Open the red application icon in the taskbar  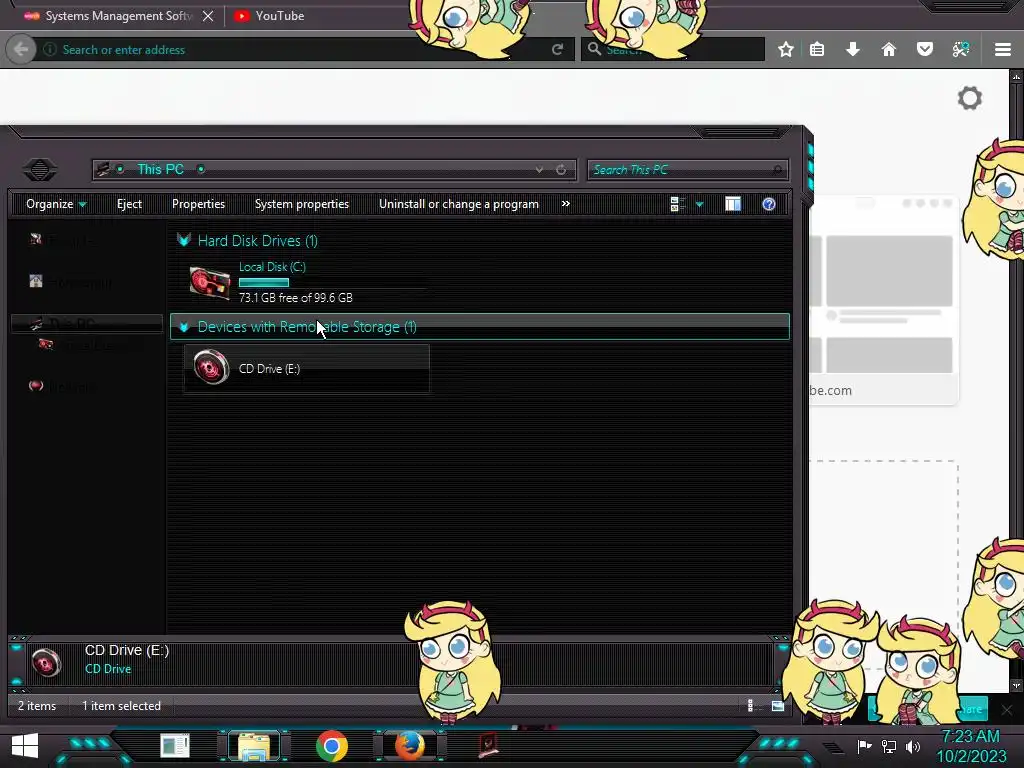coord(488,746)
